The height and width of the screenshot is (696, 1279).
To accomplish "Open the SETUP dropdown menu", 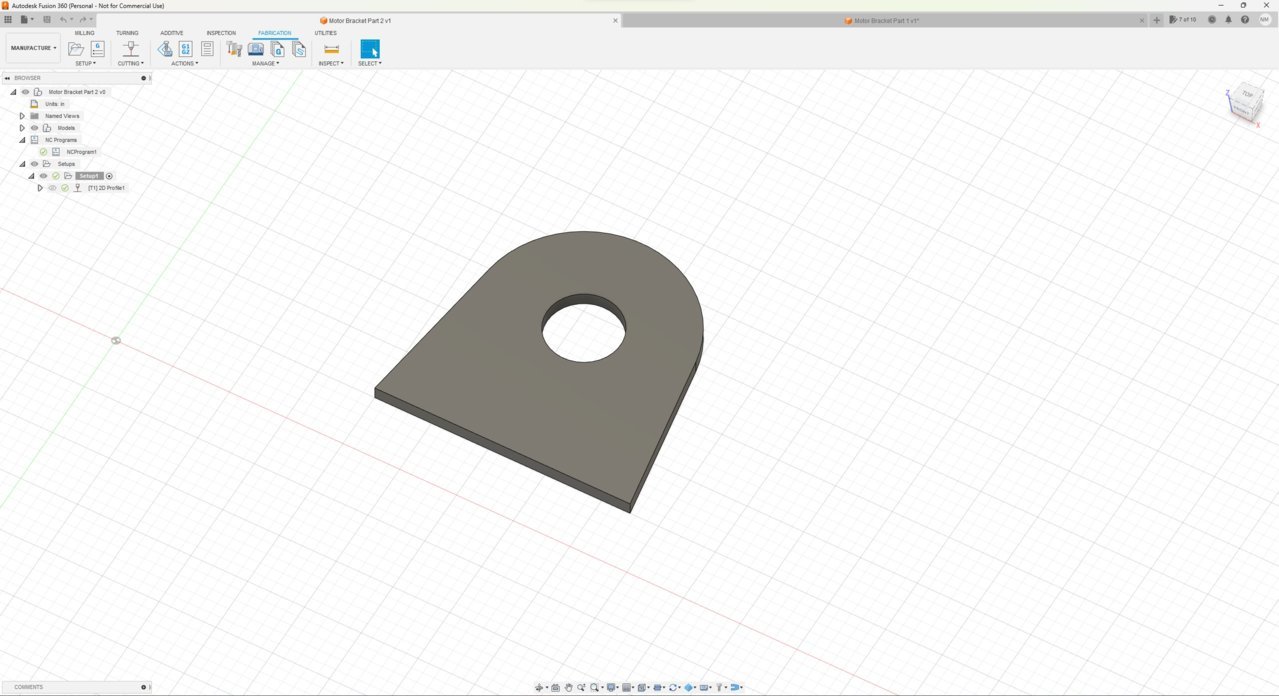I will [x=86, y=63].
